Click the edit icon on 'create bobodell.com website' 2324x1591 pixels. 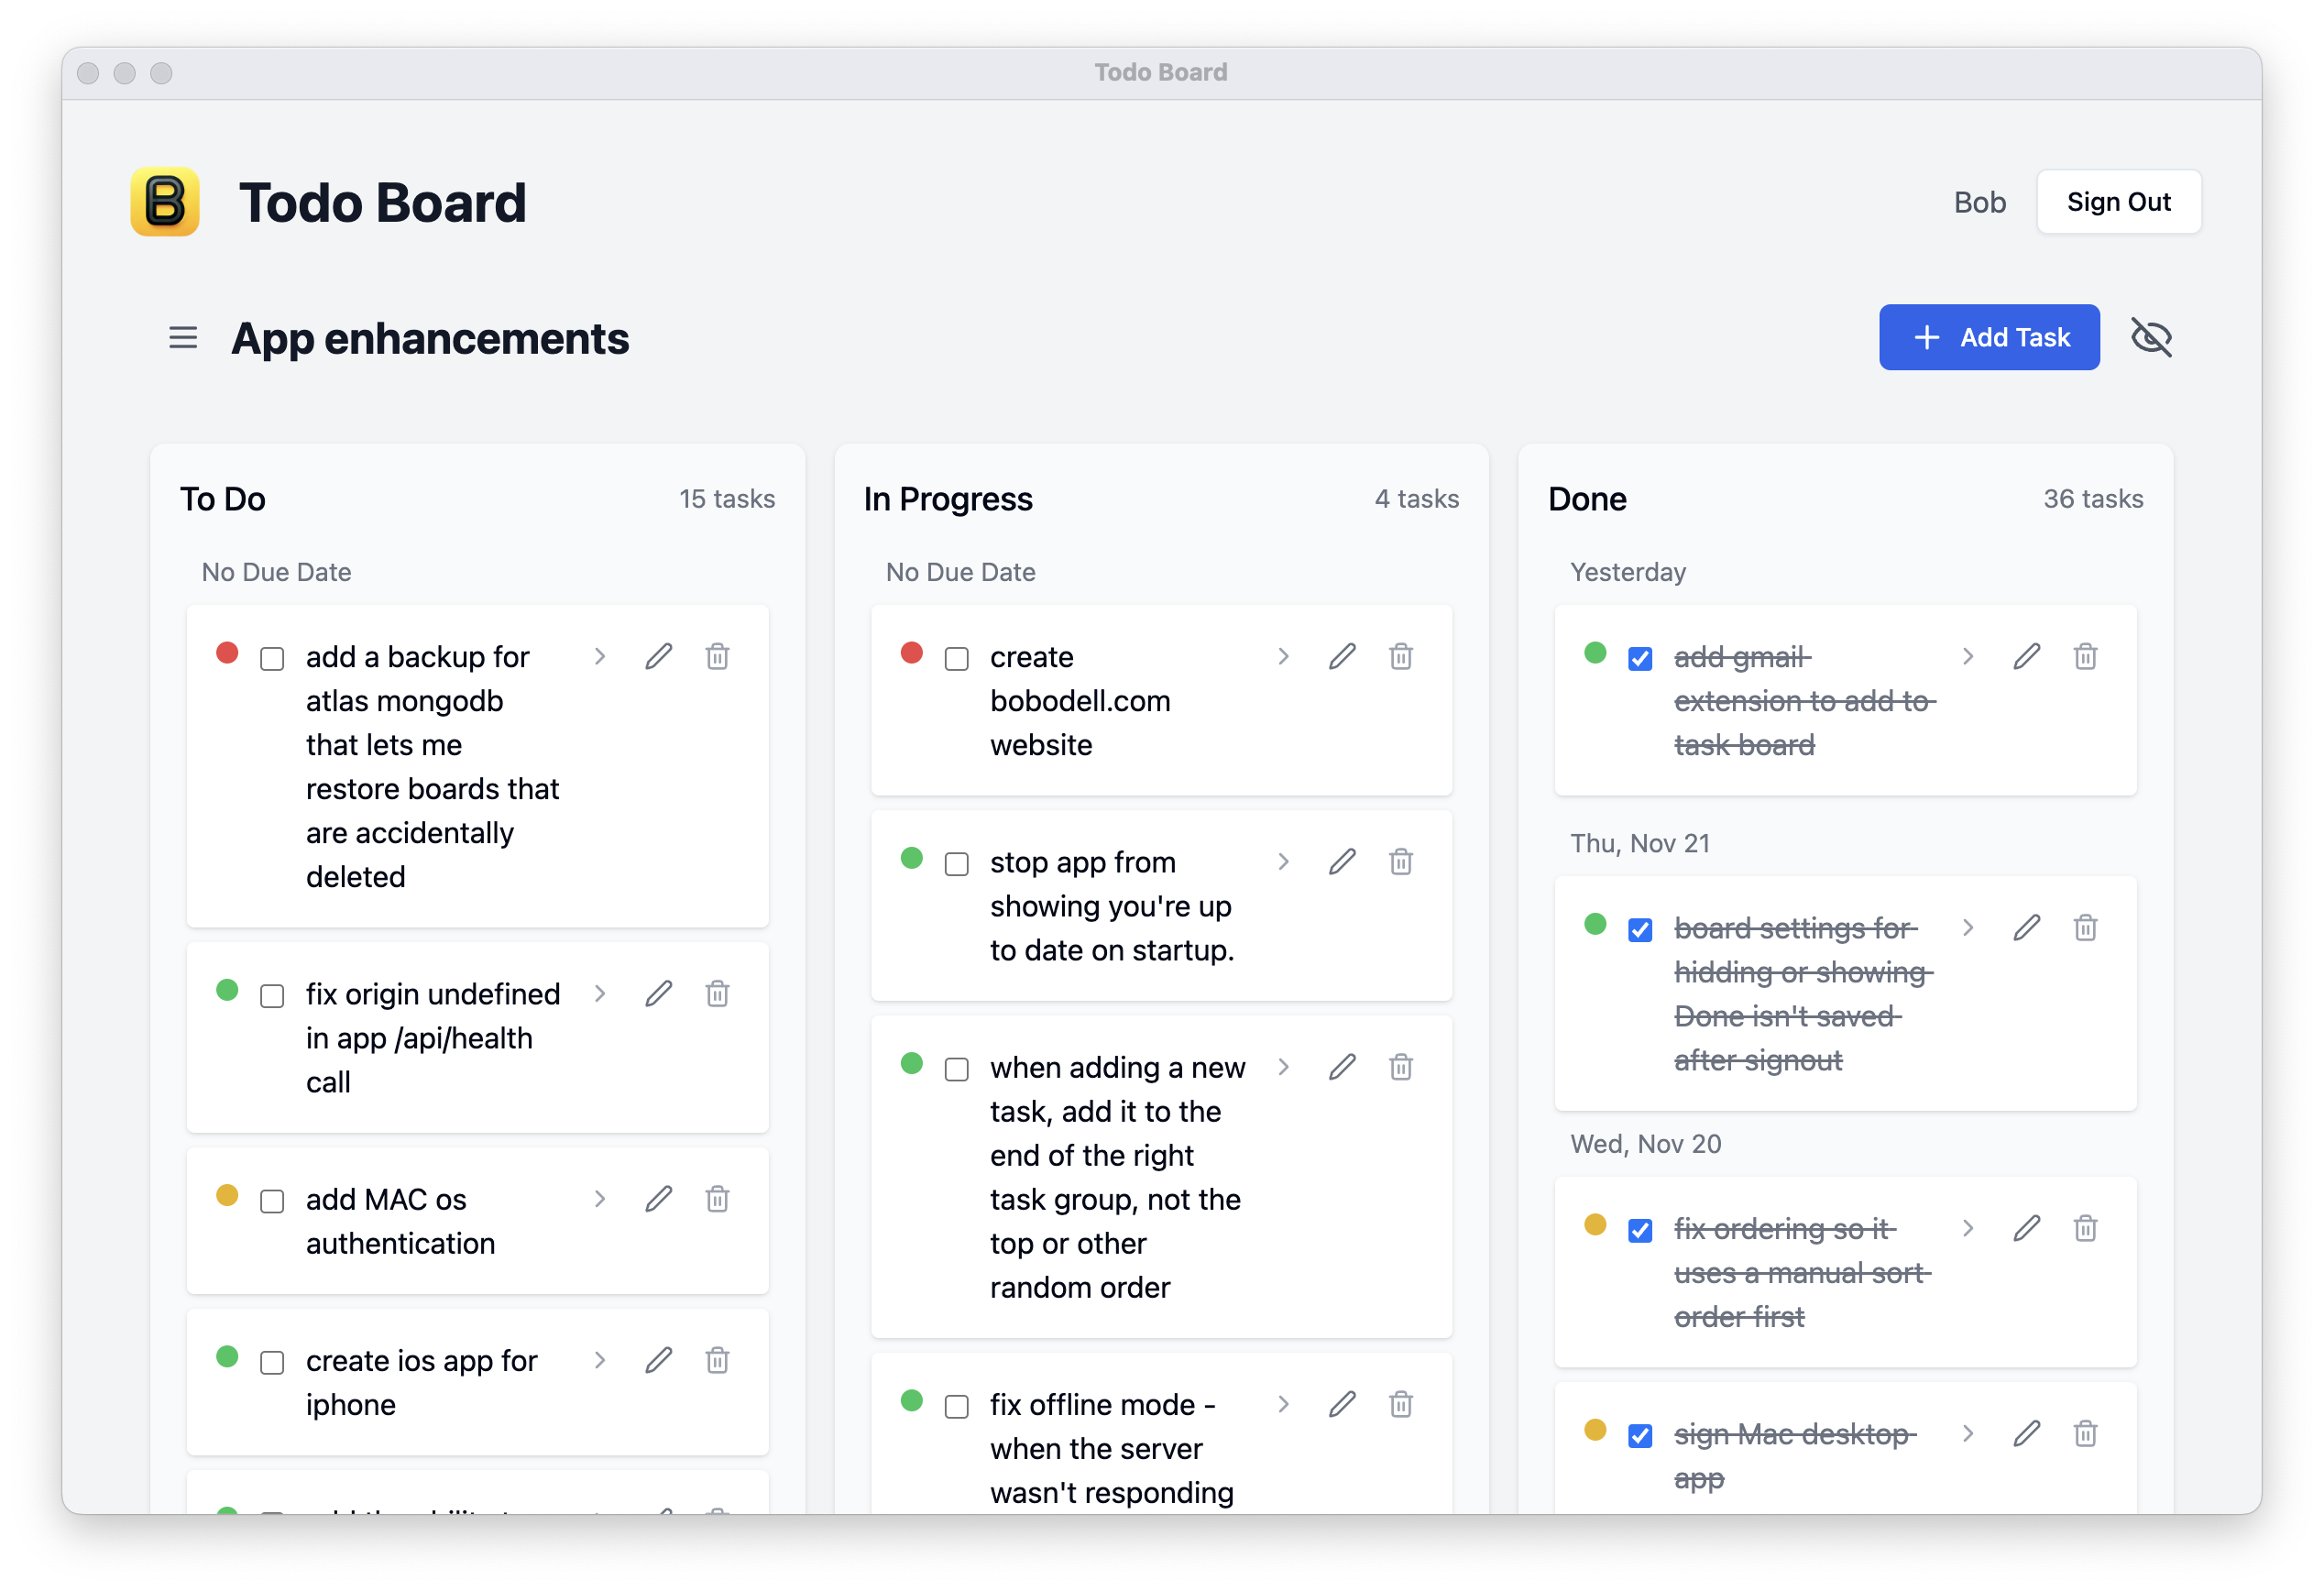pos(1343,655)
